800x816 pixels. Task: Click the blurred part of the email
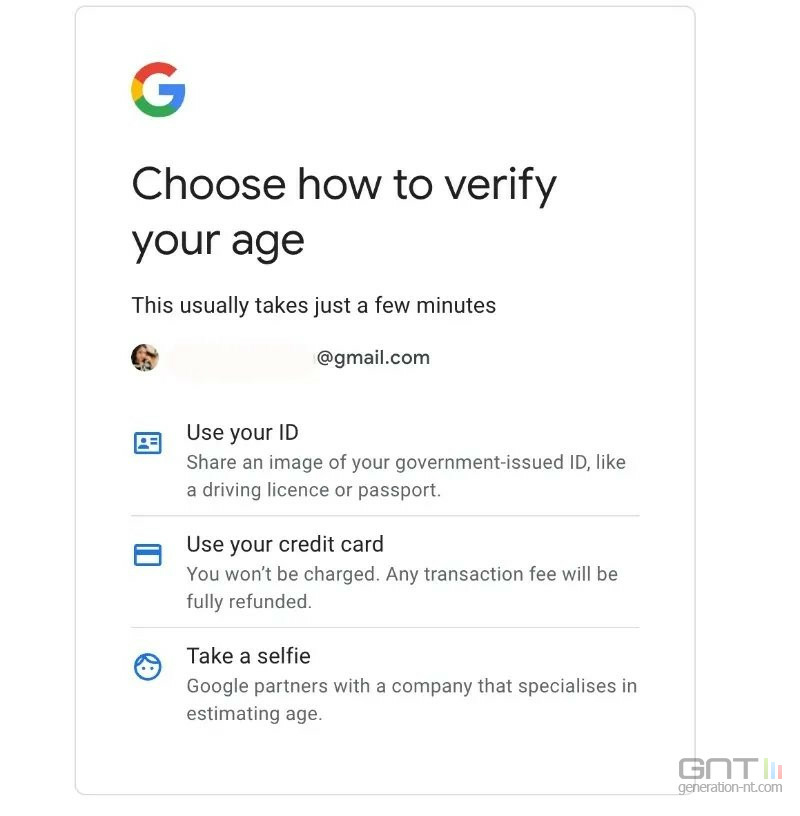(240, 359)
